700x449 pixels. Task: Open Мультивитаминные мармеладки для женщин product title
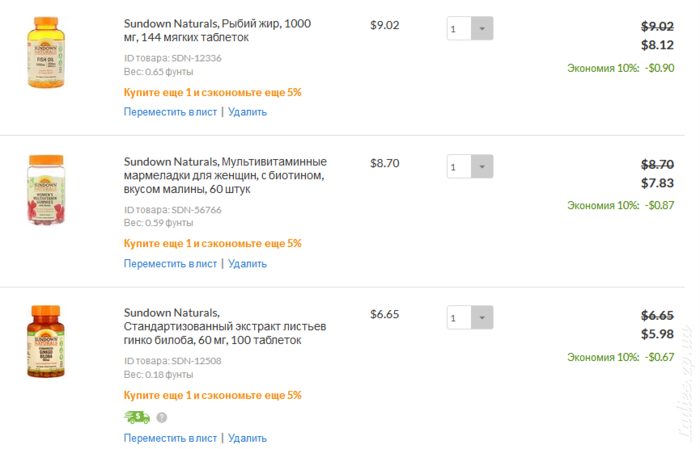(x=225, y=175)
